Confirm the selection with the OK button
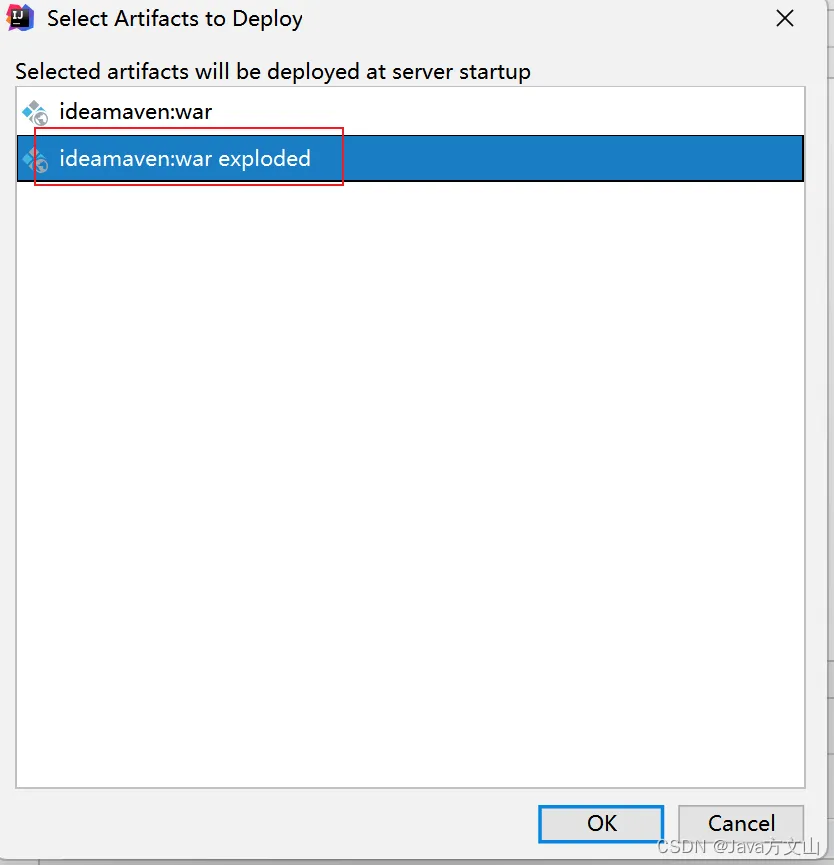 click(x=601, y=823)
